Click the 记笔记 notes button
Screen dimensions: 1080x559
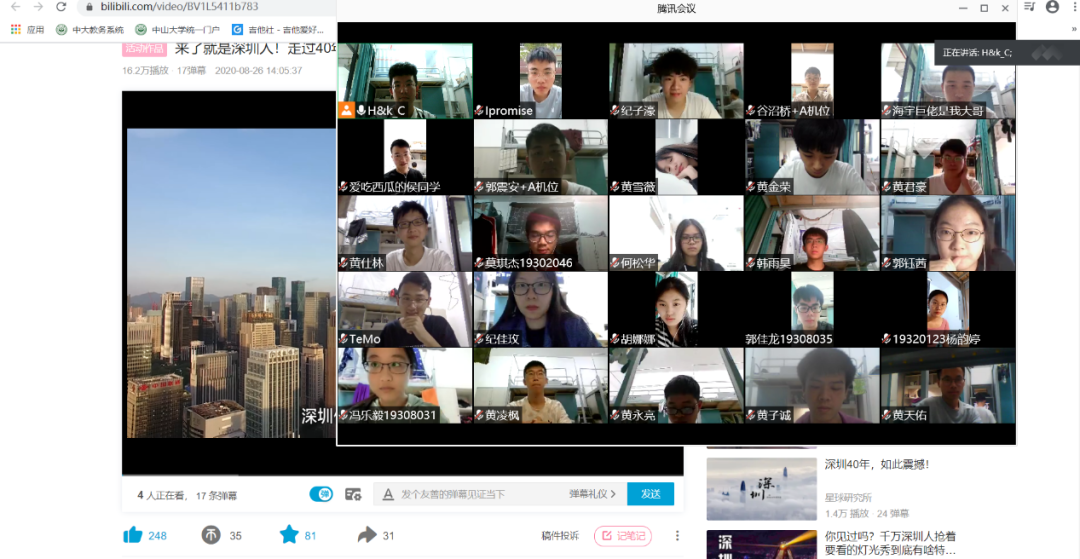pos(623,536)
